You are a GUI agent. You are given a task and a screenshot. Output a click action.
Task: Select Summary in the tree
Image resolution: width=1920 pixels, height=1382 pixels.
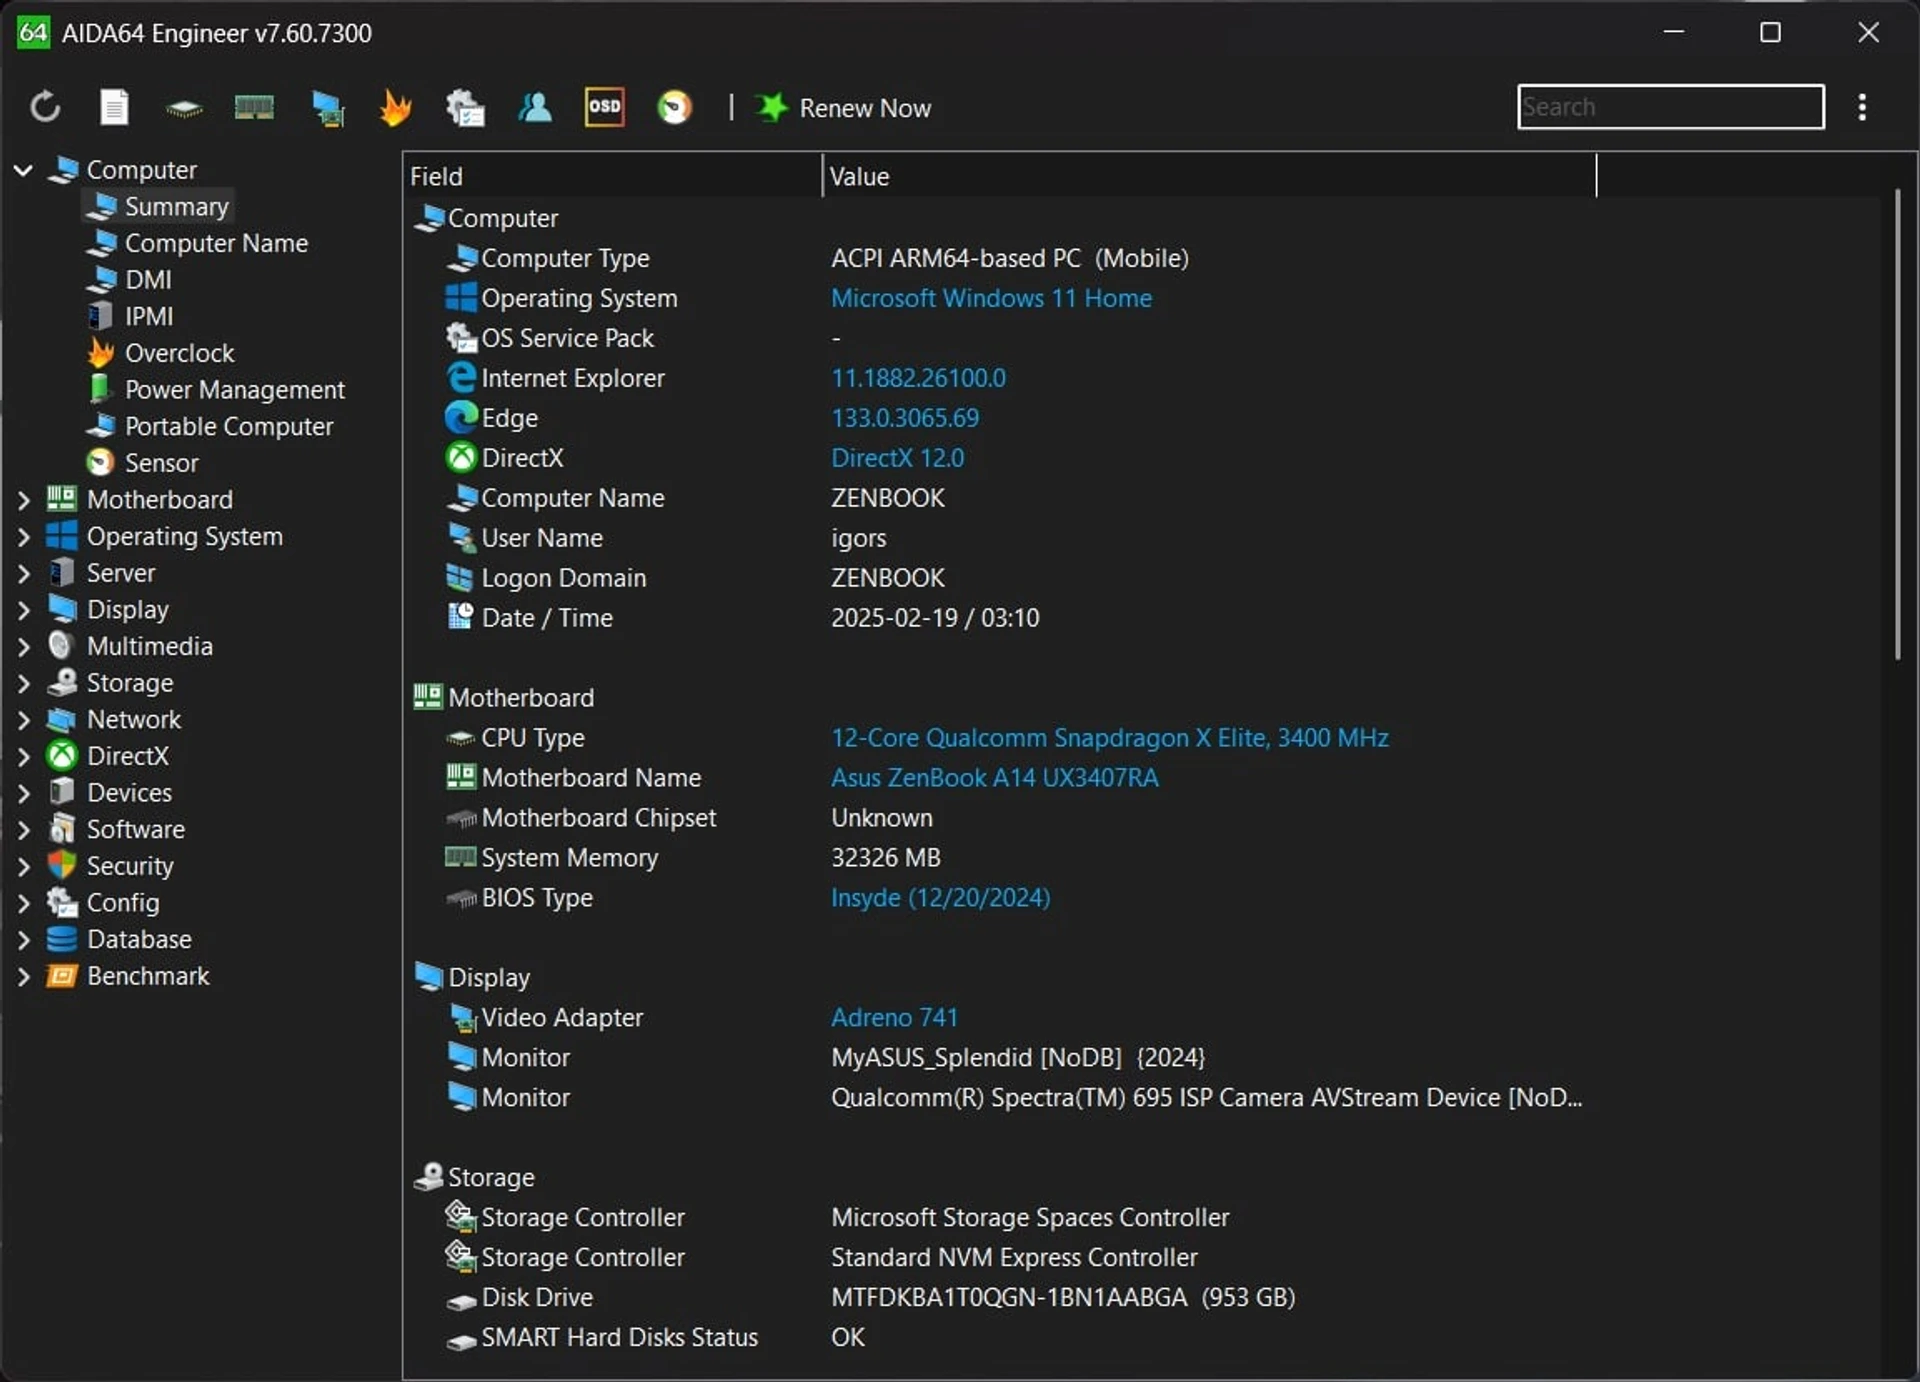tap(176, 207)
